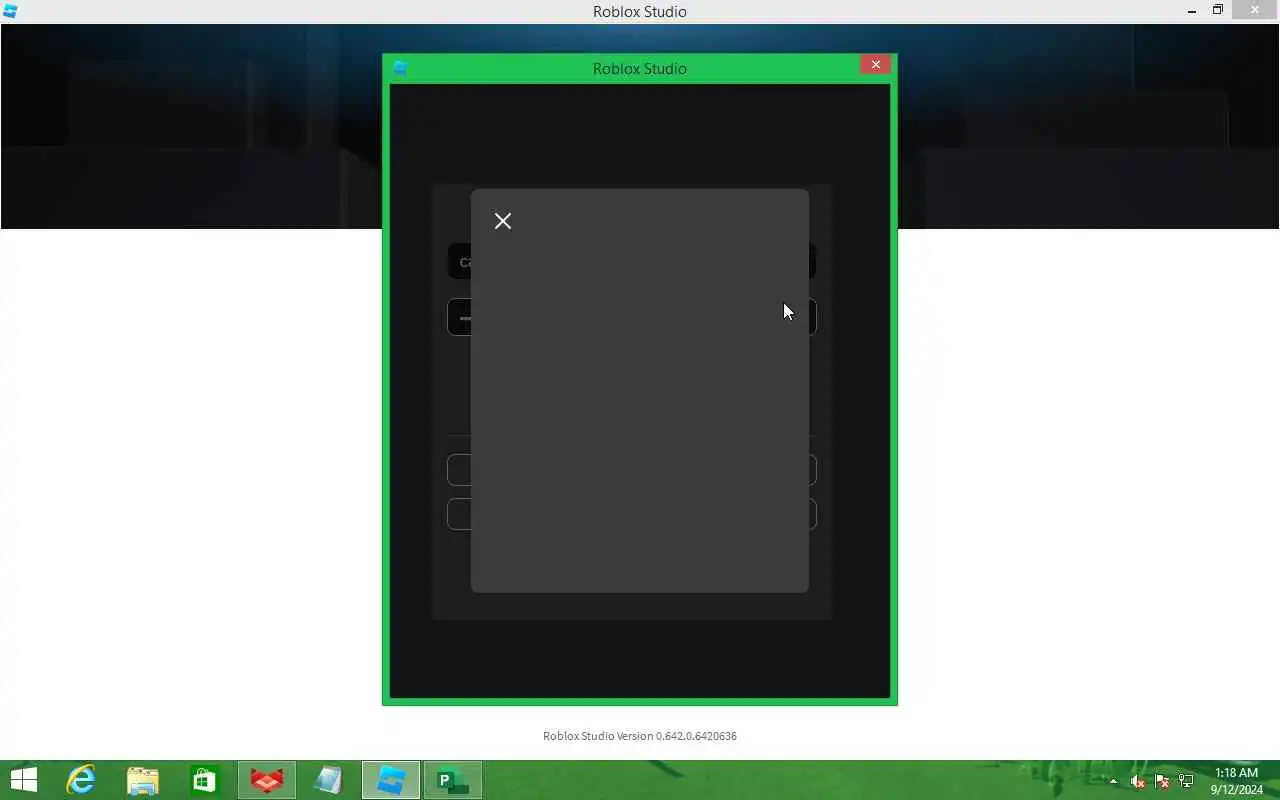The height and width of the screenshot is (800, 1280).
Task: Click the muted volume tray icon
Action: click(1137, 781)
